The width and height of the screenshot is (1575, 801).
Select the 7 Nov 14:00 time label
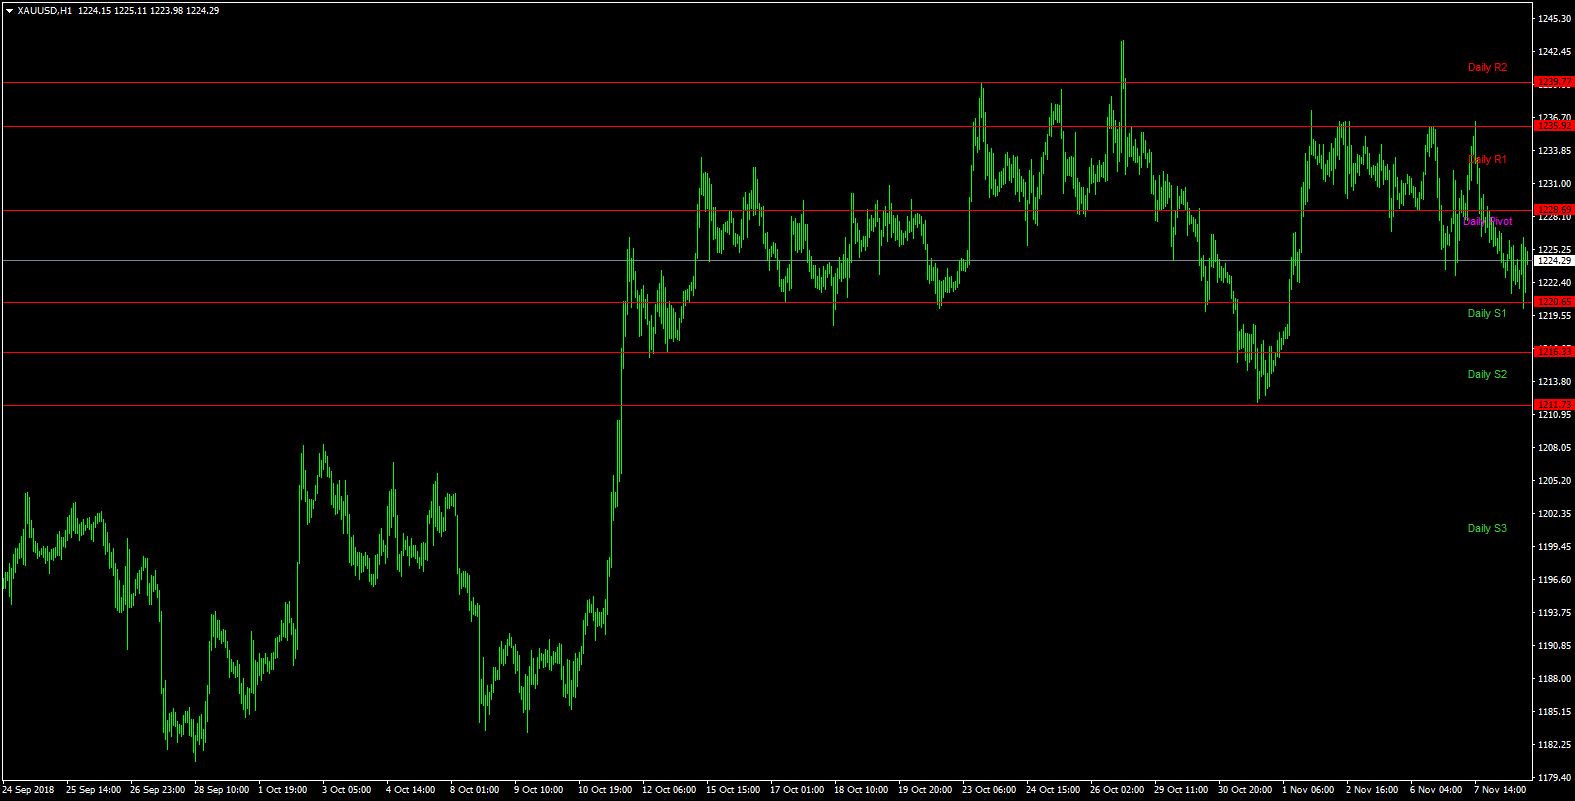[1500, 790]
